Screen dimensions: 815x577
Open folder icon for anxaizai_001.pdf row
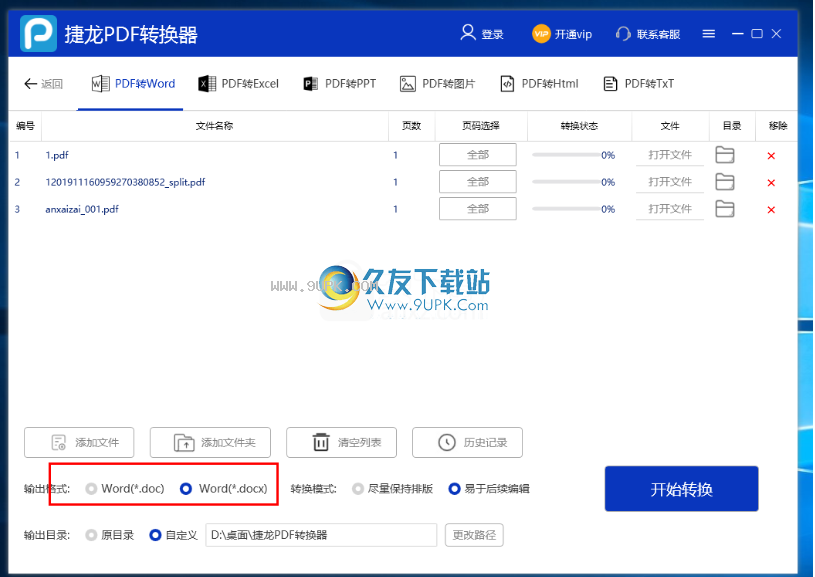click(725, 209)
